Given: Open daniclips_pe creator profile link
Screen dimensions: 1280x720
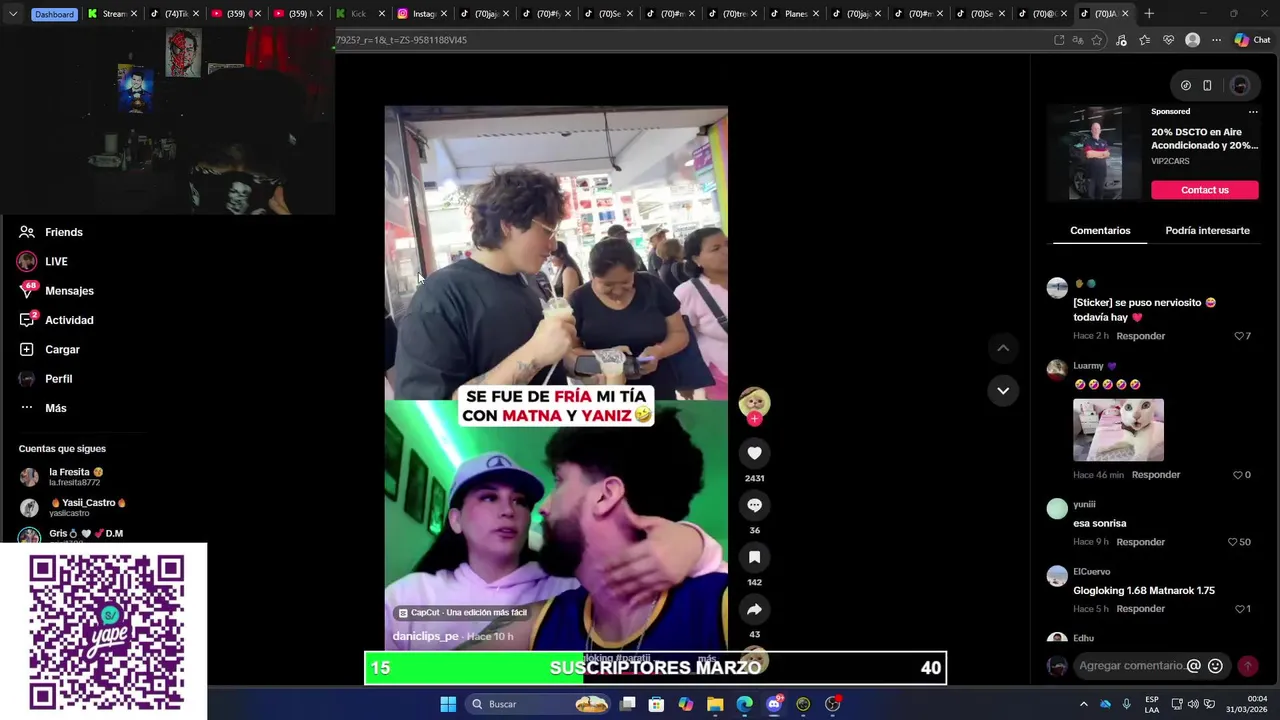Looking at the screenshot, I should tap(425, 636).
